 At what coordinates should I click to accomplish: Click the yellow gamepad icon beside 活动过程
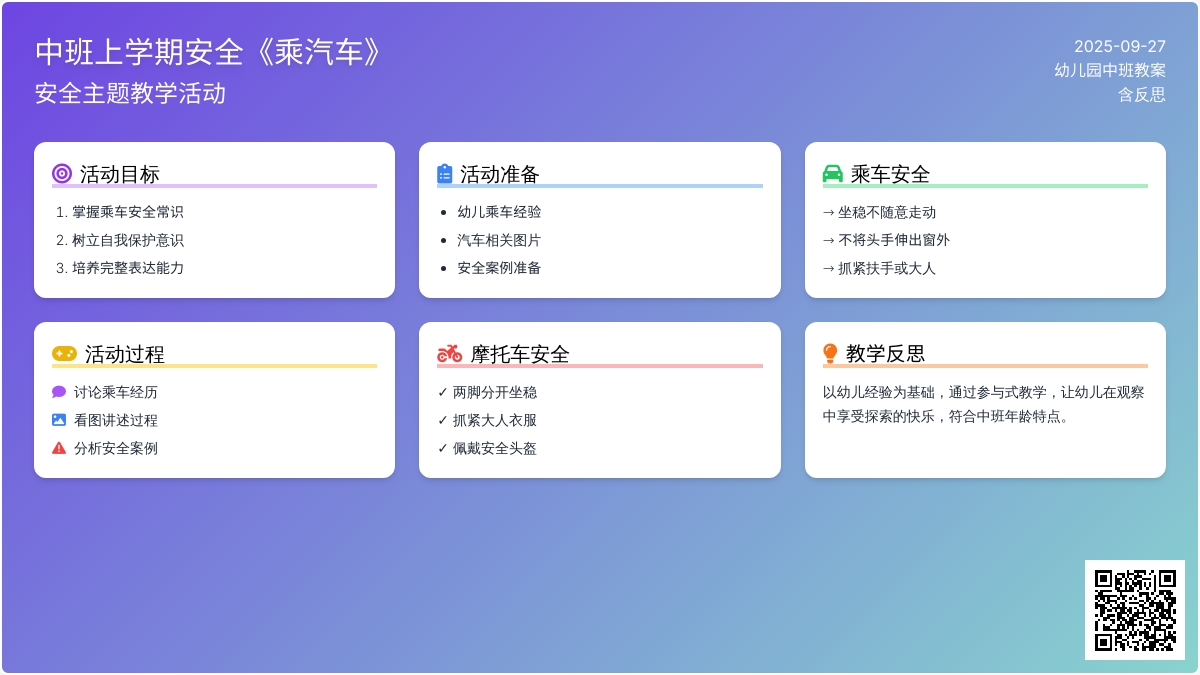[64, 354]
